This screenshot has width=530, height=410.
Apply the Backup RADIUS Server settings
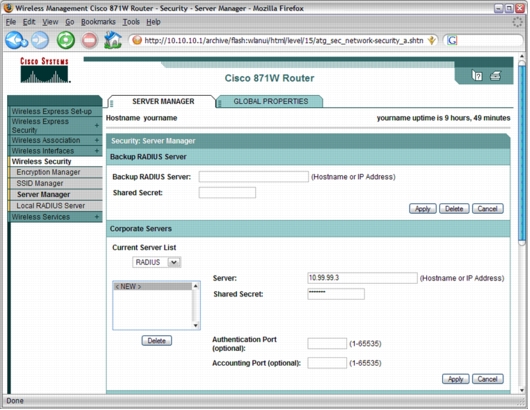[423, 209]
